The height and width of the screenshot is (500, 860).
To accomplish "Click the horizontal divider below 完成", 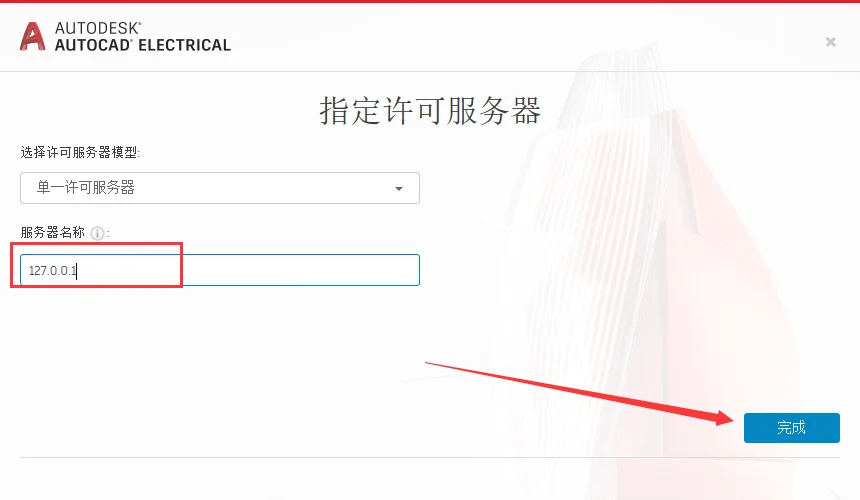I will pyautogui.click(x=430, y=457).
